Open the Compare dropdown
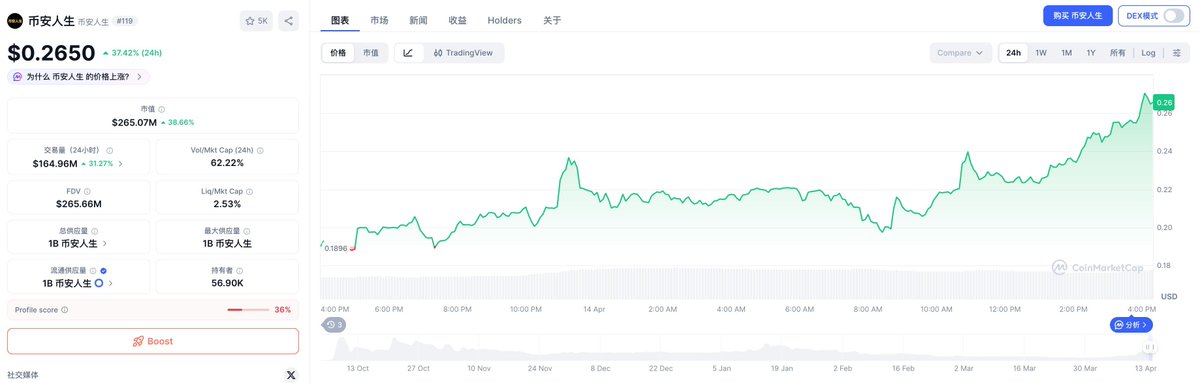This screenshot has height=383, width=1200. pyautogui.click(x=960, y=53)
